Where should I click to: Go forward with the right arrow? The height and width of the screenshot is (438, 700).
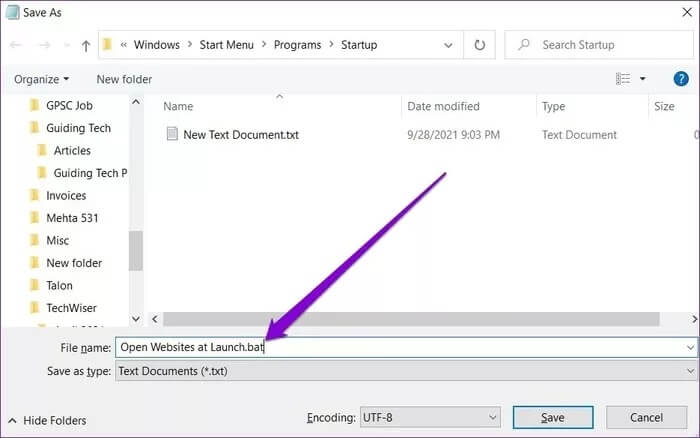[x=44, y=45]
